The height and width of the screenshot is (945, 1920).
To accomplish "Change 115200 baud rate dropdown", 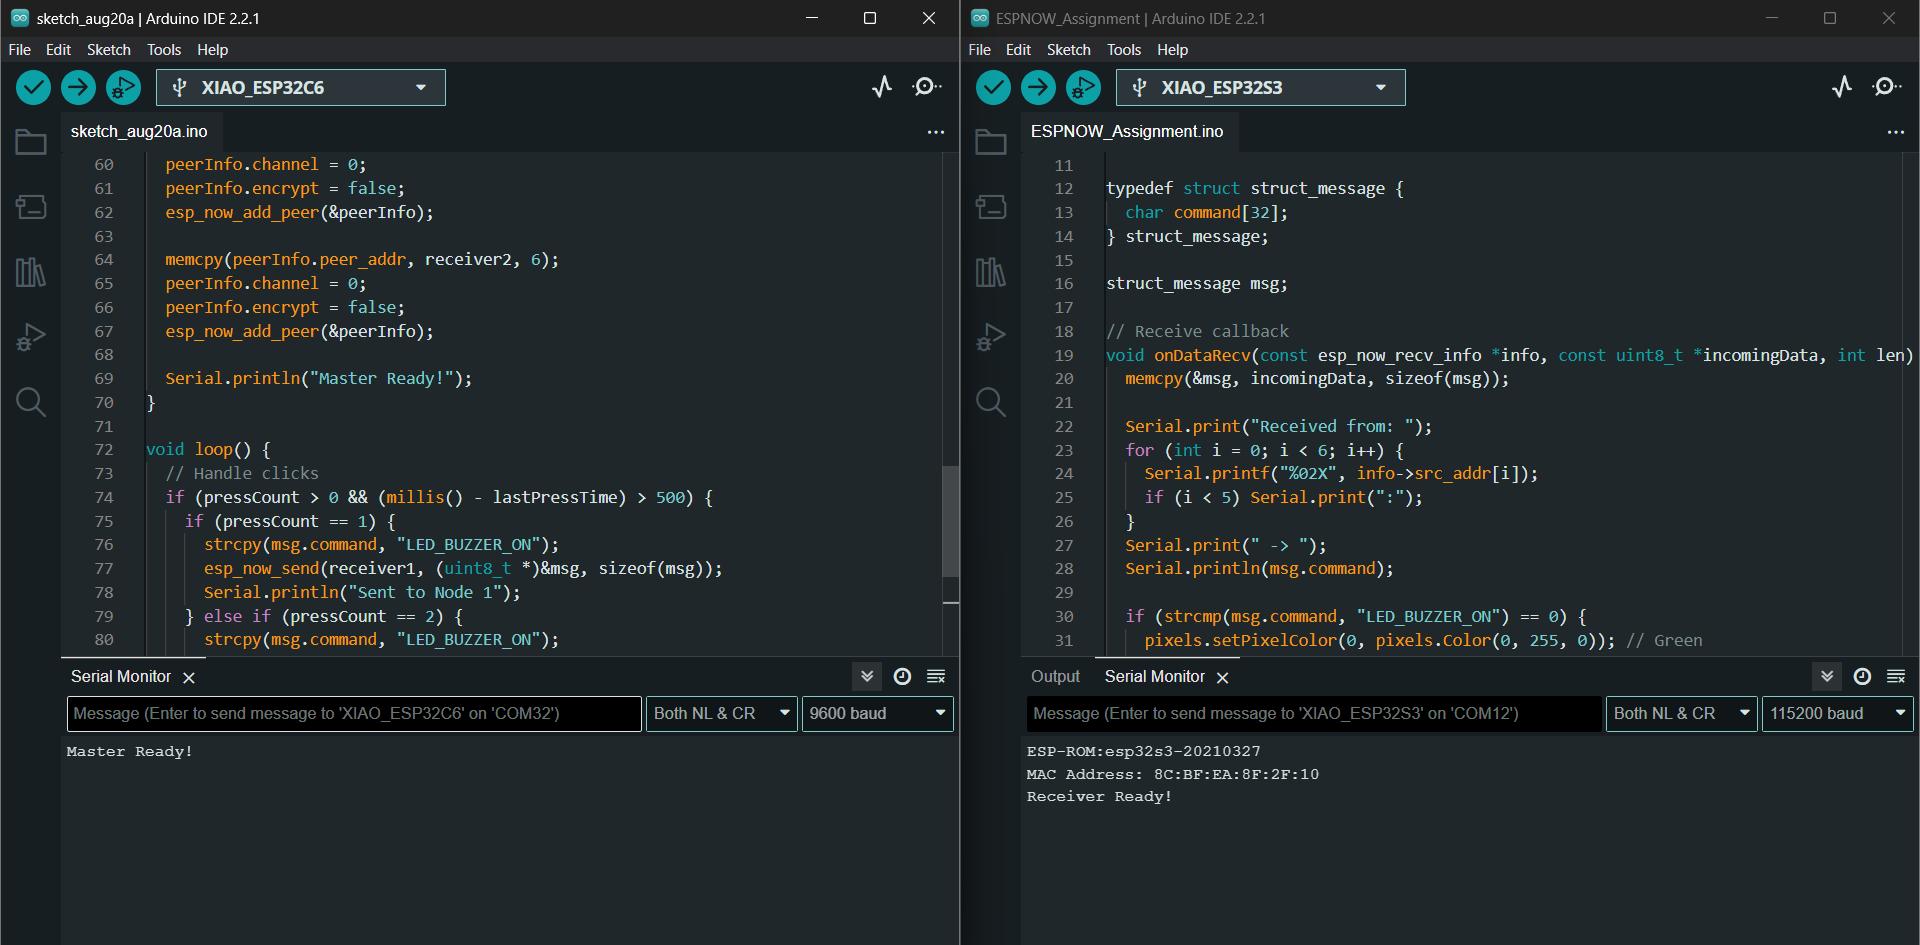I will coord(1838,714).
